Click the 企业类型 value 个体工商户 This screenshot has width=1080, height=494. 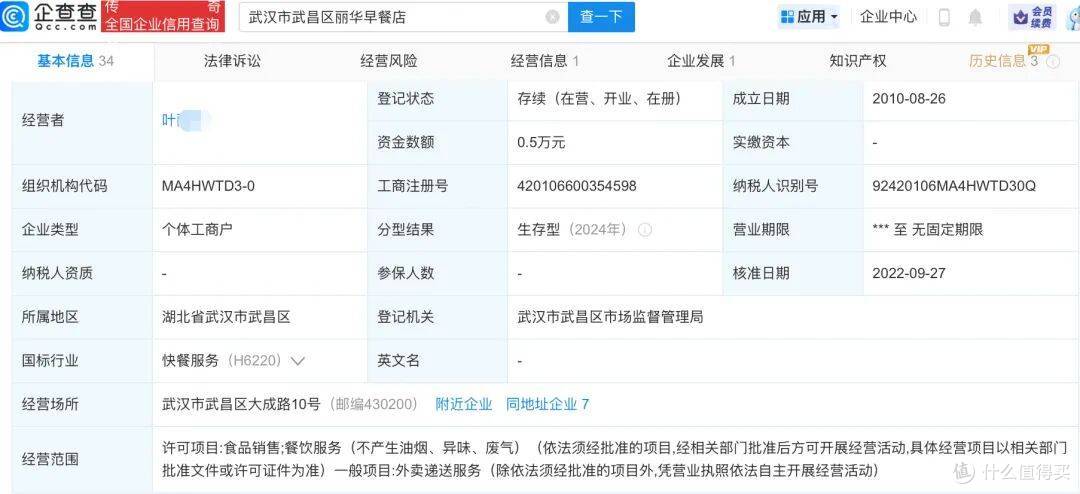(x=197, y=229)
